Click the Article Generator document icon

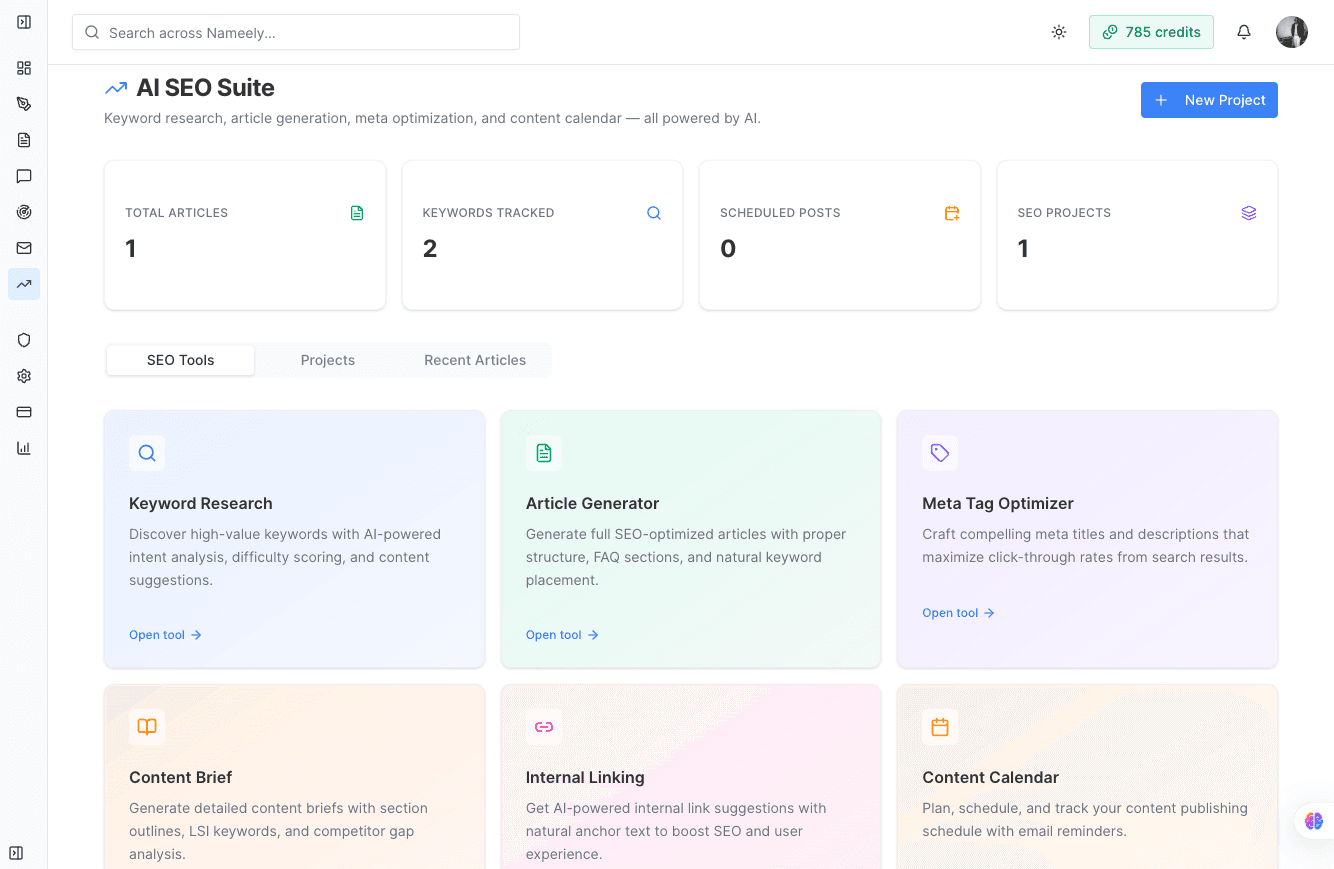pyautogui.click(x=544, y=453)
